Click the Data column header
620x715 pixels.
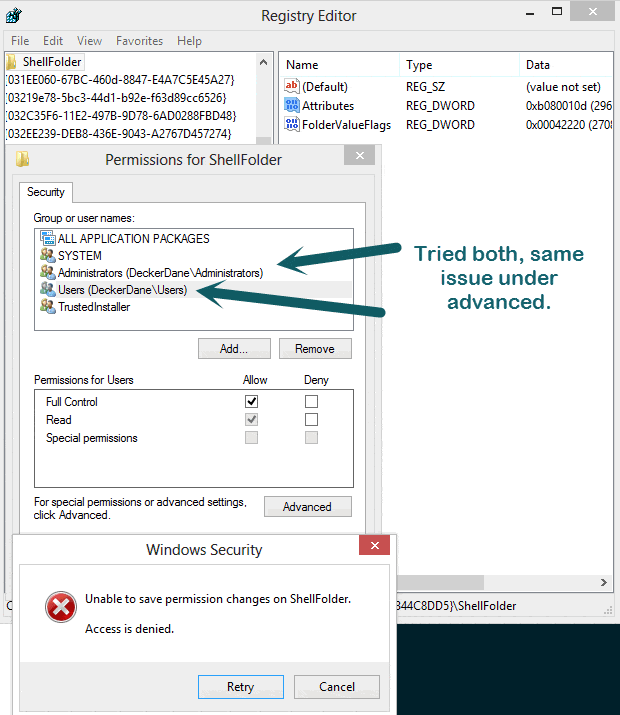click(x=566, y=65)
